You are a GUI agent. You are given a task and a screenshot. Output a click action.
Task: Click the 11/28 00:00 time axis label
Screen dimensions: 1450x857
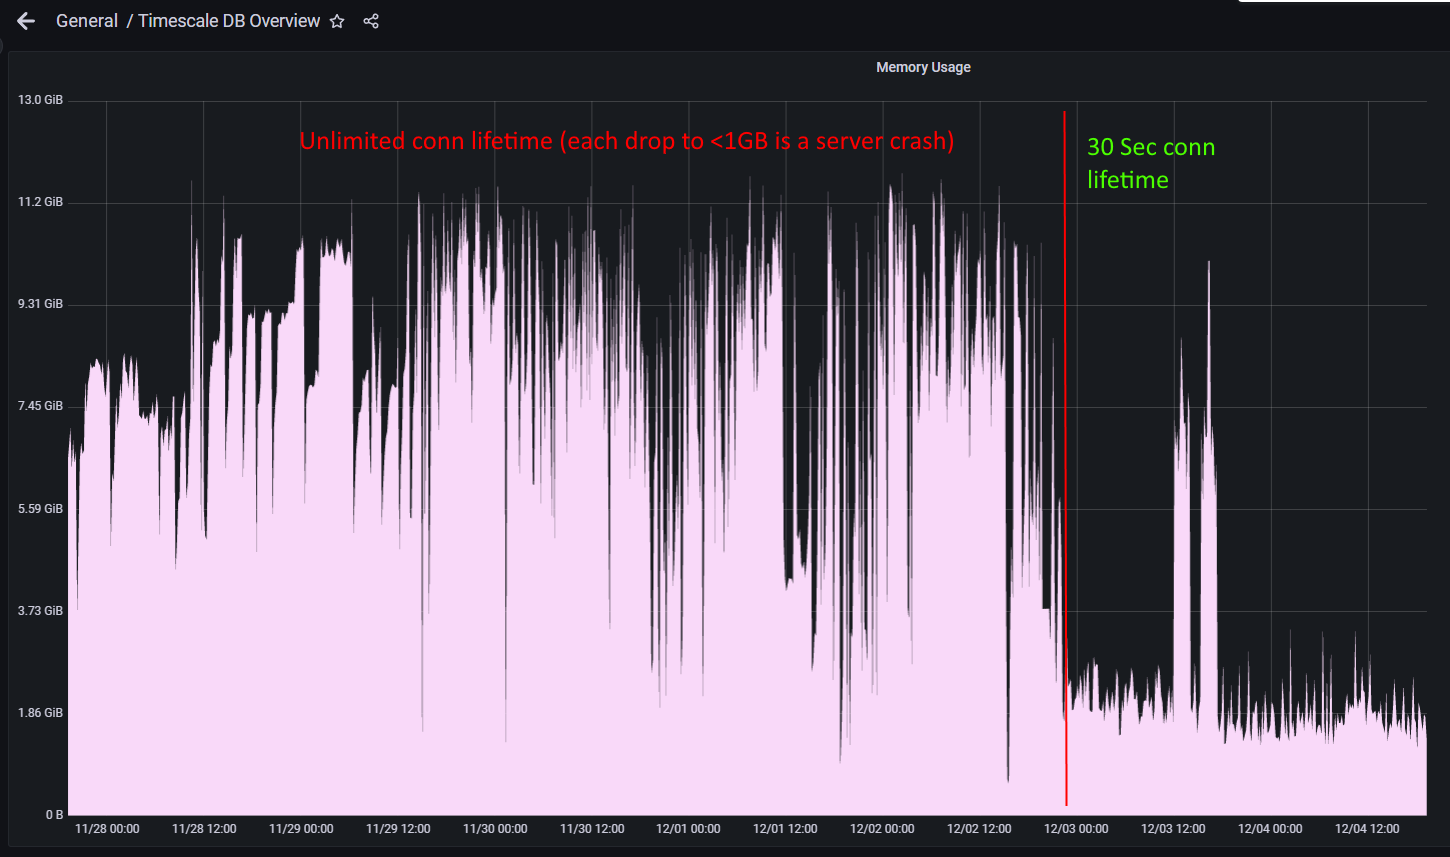click(x=107, y=829)
